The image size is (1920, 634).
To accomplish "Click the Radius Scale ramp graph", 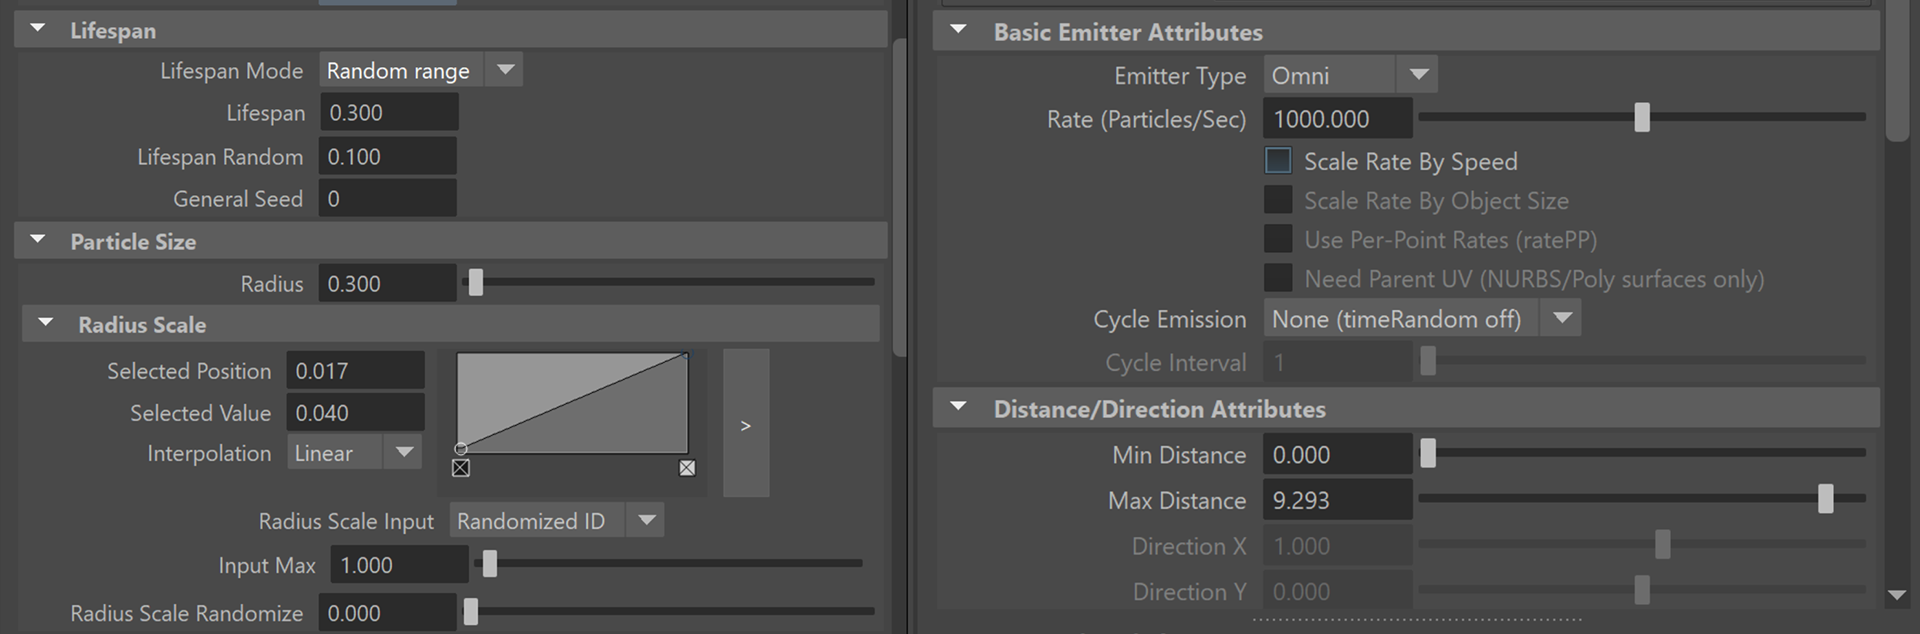I will pyautogui.click(x=572, y=402).
